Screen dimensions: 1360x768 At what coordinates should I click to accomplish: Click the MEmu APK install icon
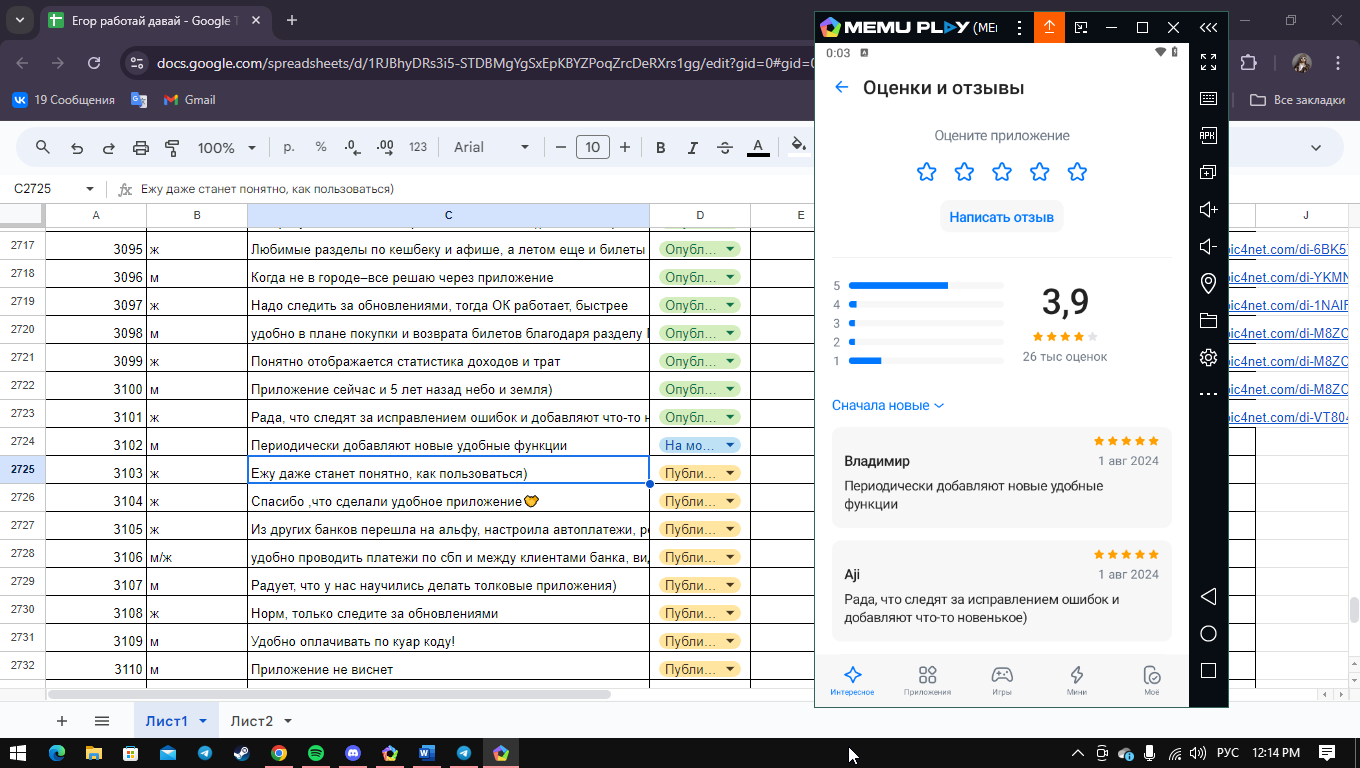pyautogui.click(x=1208, y=135)
